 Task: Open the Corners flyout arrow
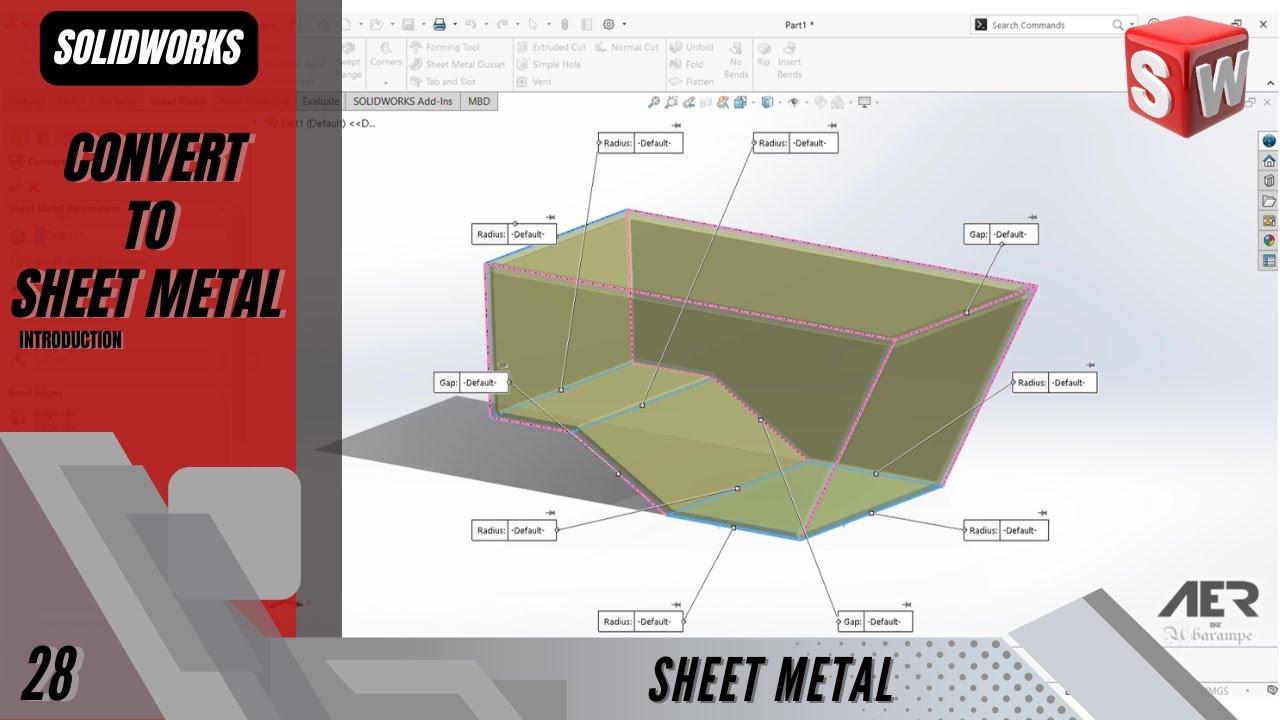point(386,81)
